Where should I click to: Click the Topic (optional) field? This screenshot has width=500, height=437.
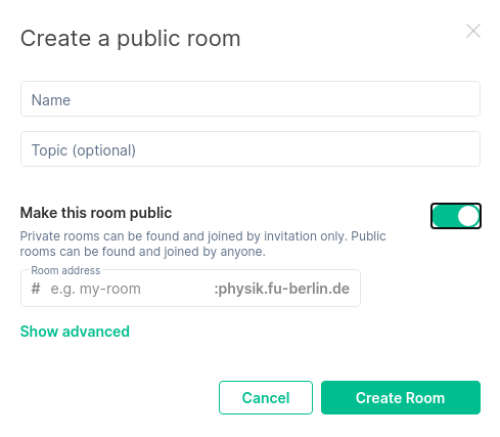point(250,149)
